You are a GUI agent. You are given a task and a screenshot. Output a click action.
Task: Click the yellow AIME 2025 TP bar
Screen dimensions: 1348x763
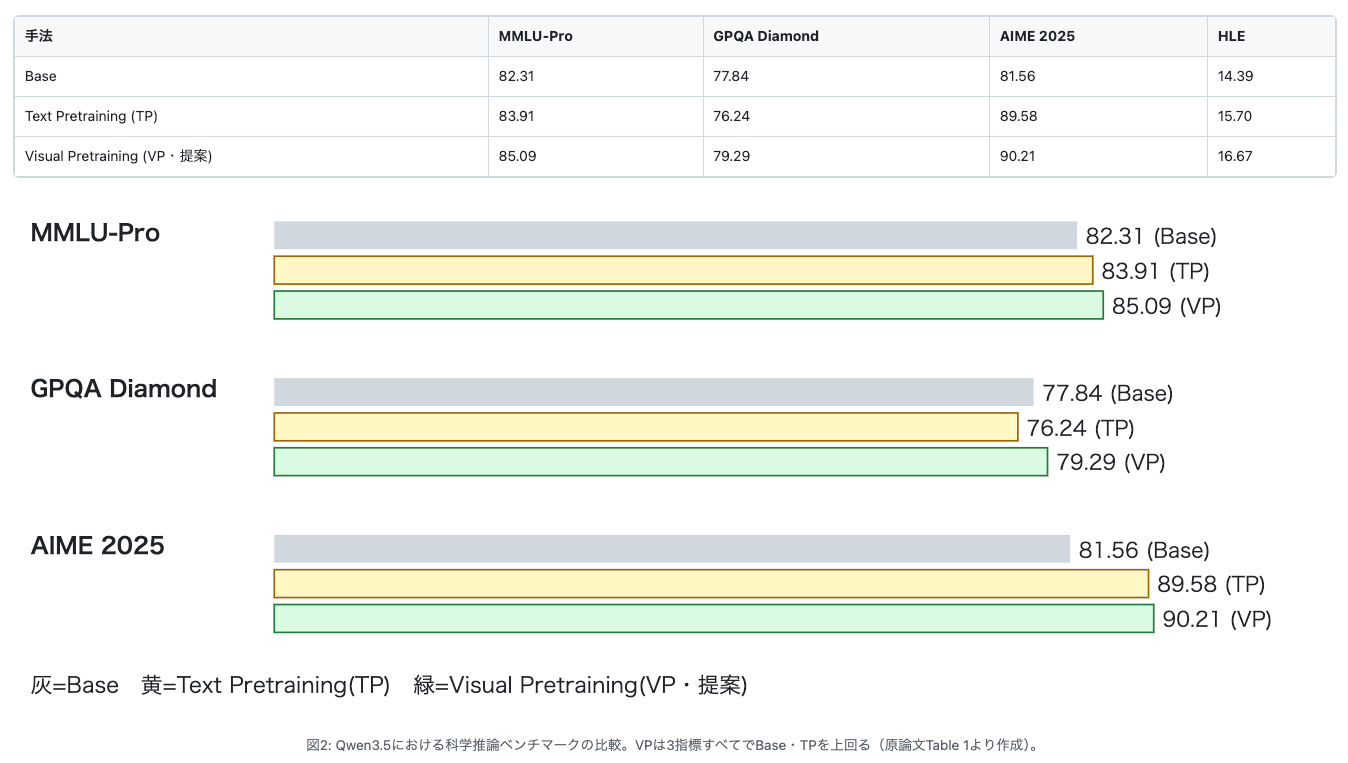point(711,583)
